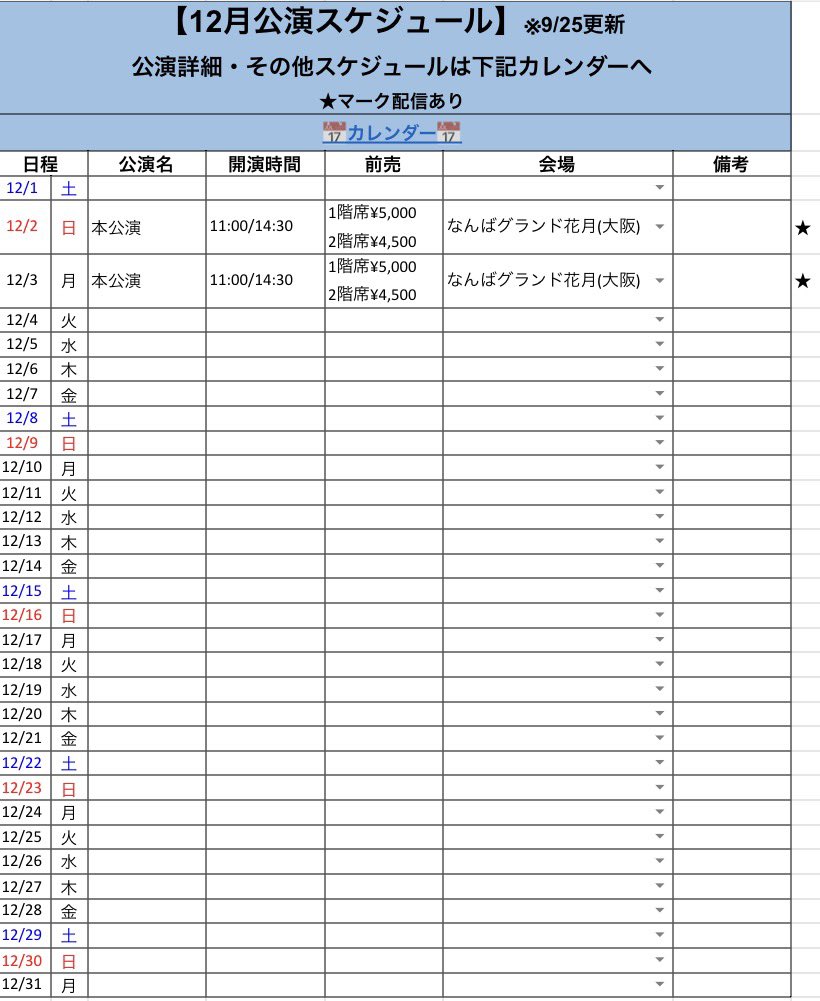Open venue dropdown for 12/1 row
Viewport: 820px width, 1001px height.
[x=660, y=188]
